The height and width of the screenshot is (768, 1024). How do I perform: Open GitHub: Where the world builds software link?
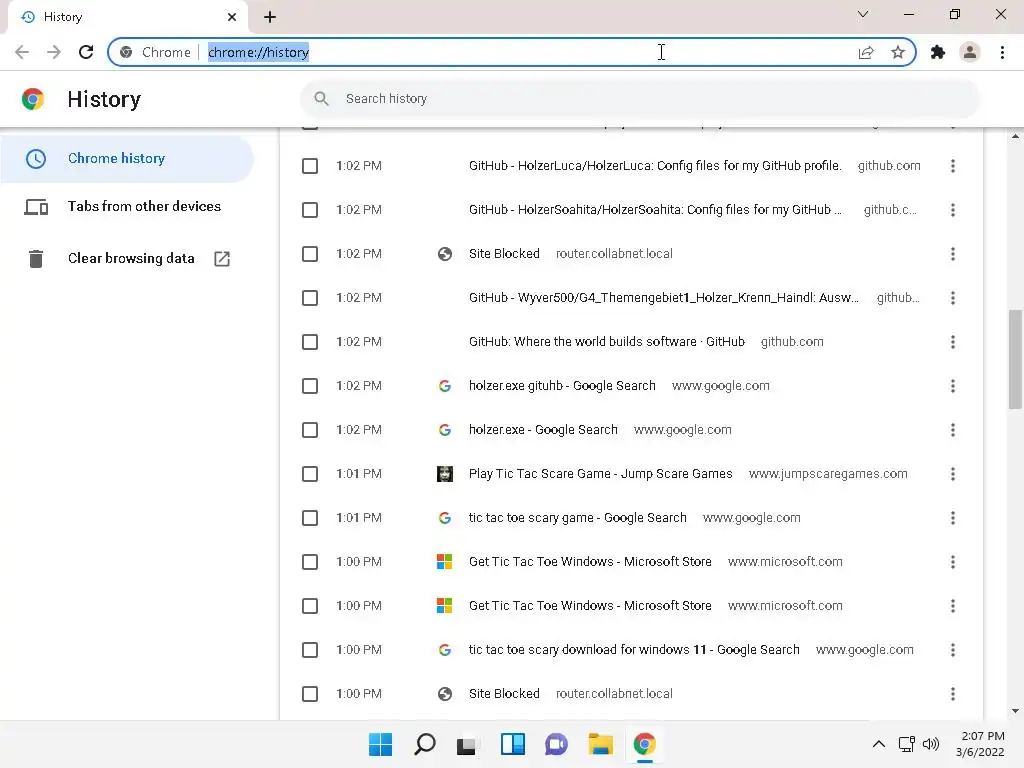click(607, 342)
